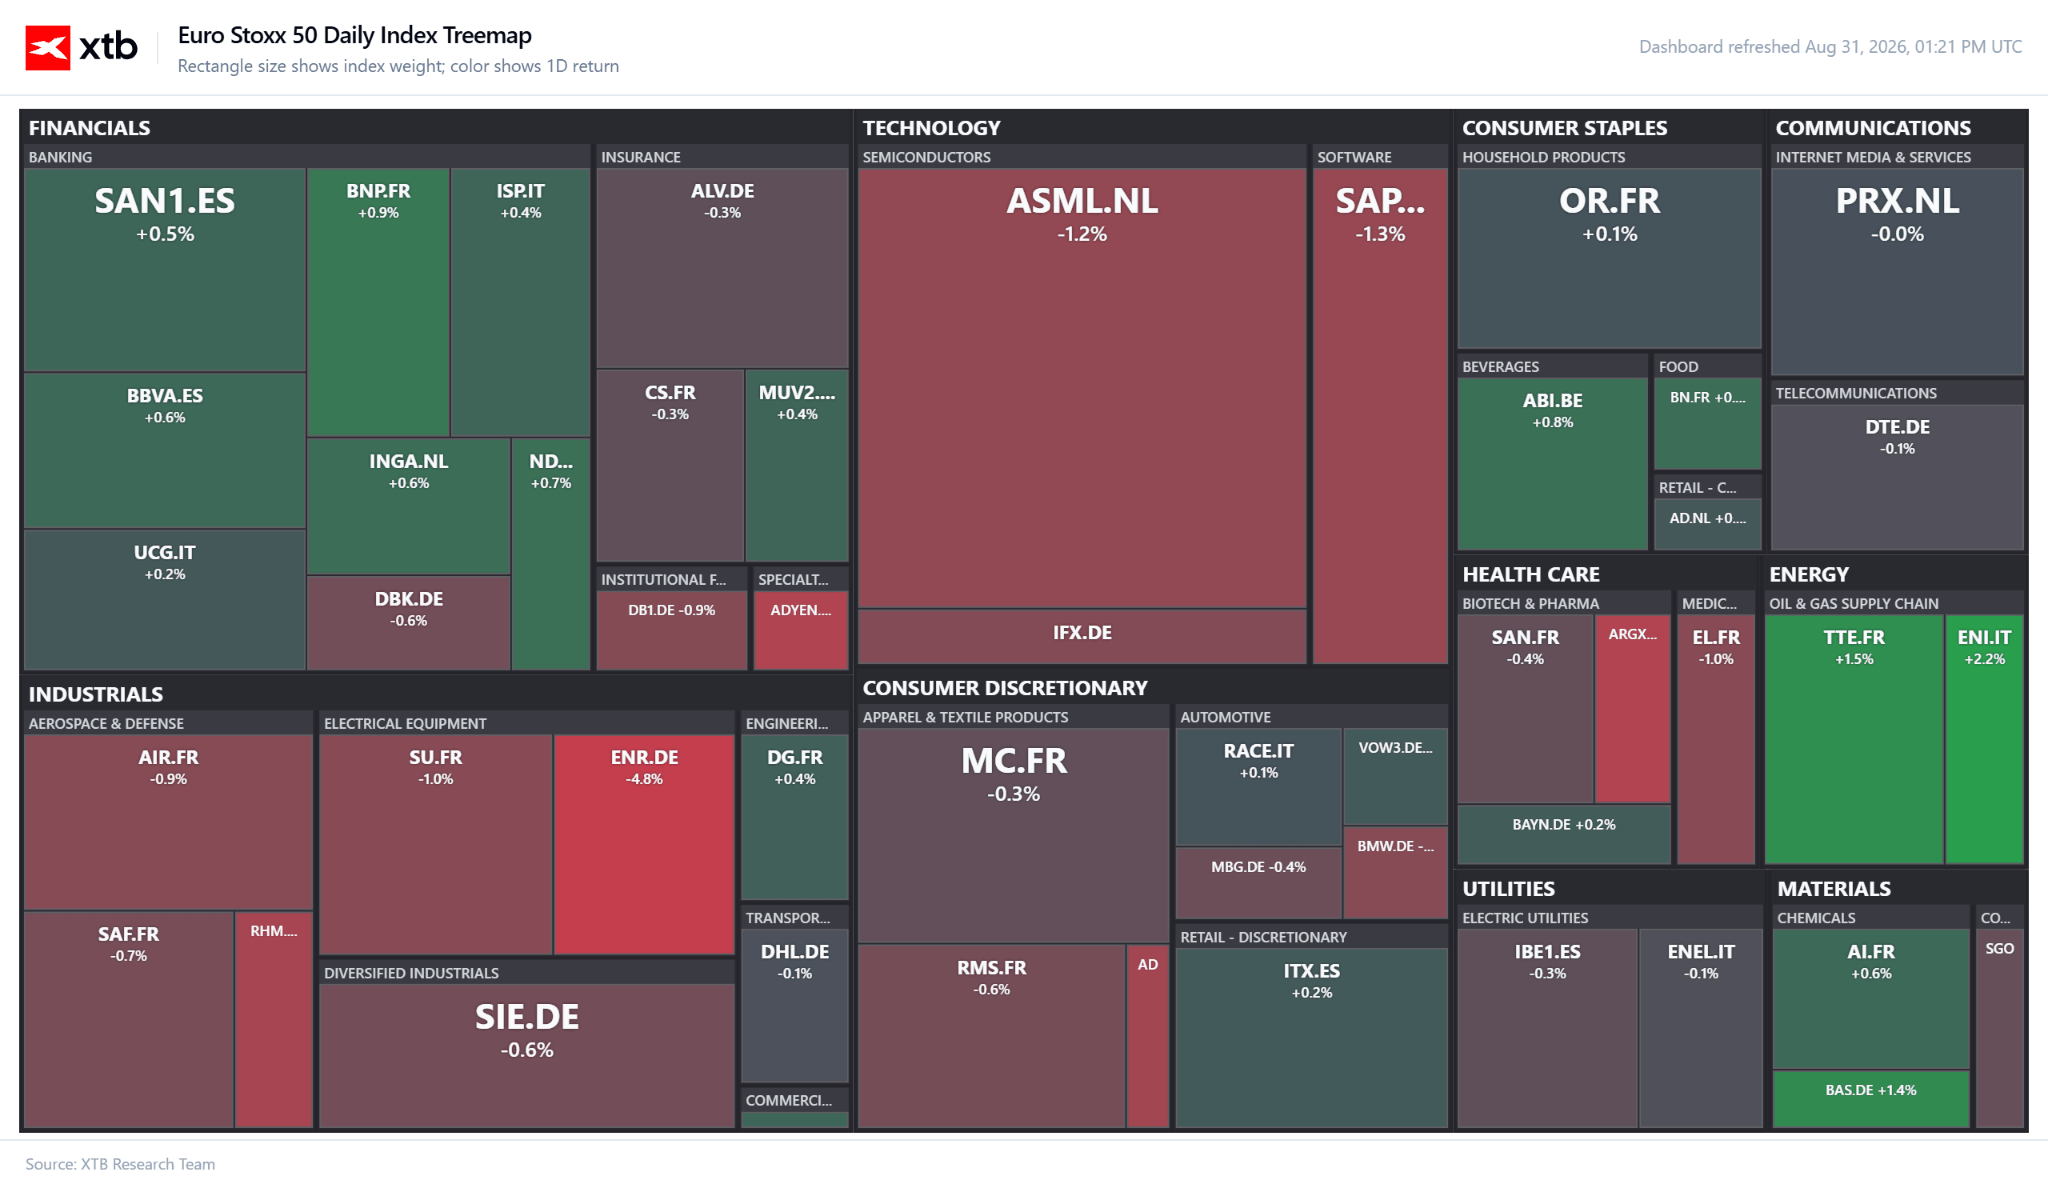This screenshot has height=1184, width=2048.
Task: Select the SIE.DE diversified industrials tile
Action: 527,1056
